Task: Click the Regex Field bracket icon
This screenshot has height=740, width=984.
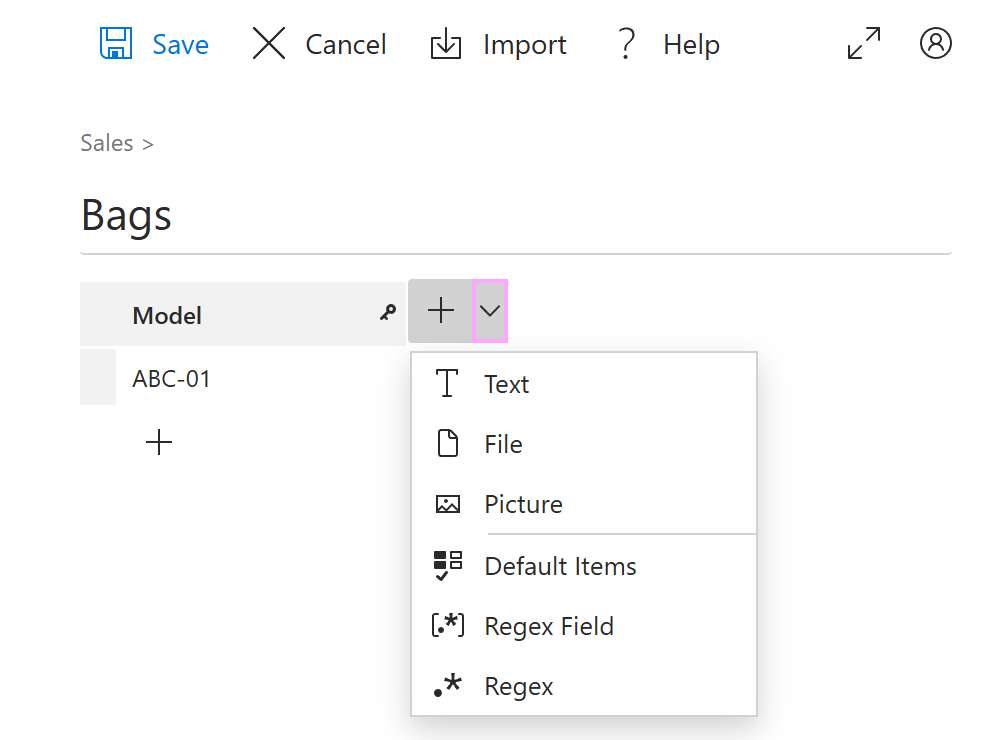Action: (x=447, y=625)
